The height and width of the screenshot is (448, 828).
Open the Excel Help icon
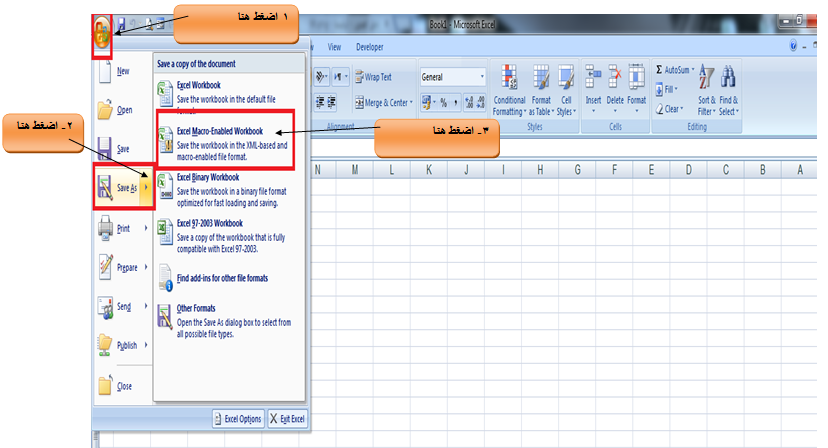click(x=793, y=45)
